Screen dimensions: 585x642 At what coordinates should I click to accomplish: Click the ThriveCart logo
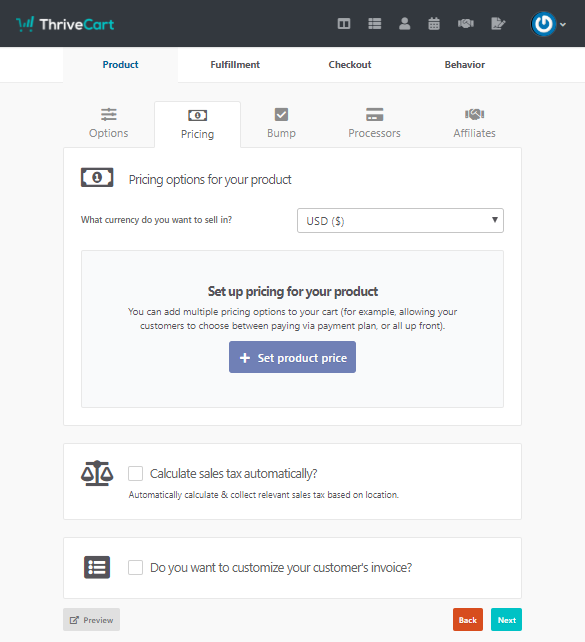(65, 24)
